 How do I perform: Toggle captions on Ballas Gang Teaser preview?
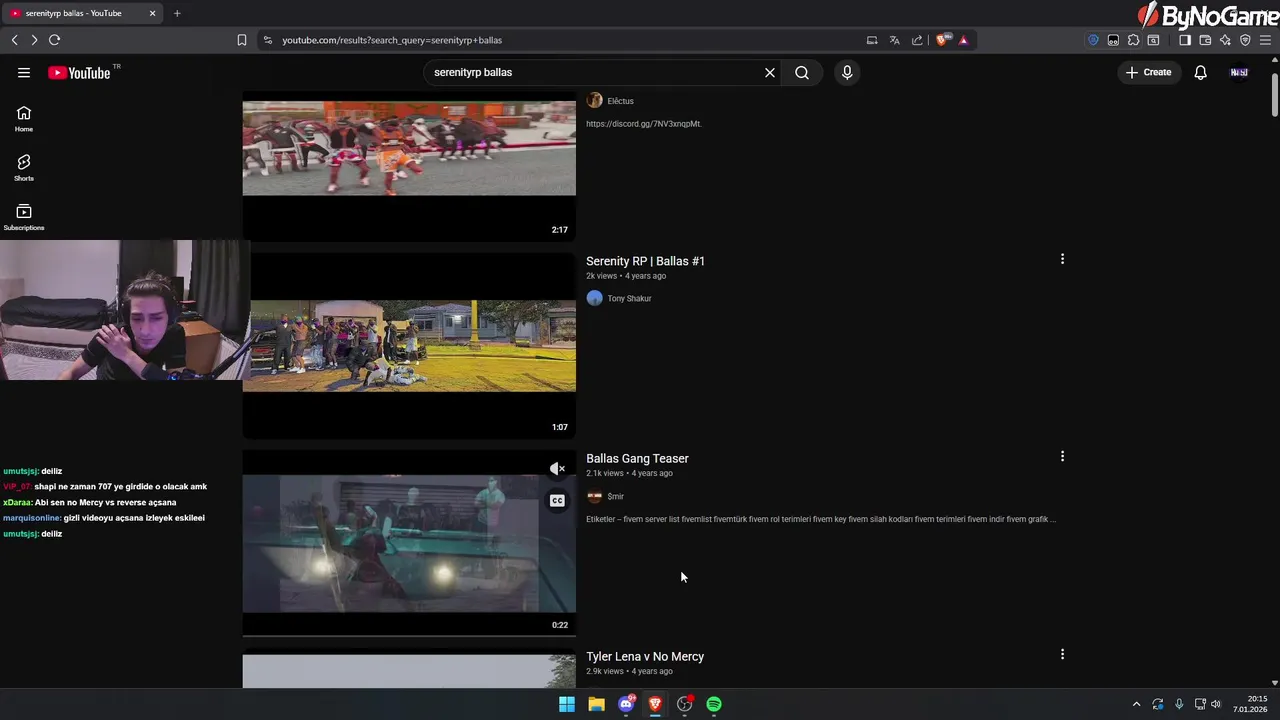click(557, 500)
